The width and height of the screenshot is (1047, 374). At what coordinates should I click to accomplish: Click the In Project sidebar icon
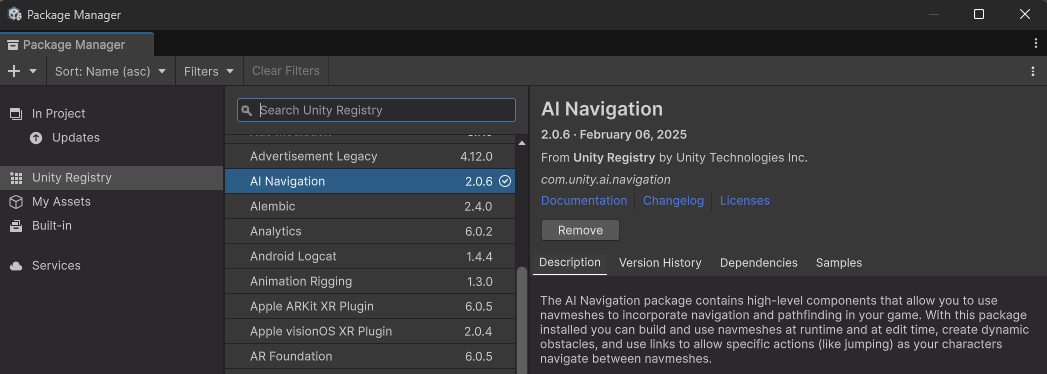click(16, 114)
